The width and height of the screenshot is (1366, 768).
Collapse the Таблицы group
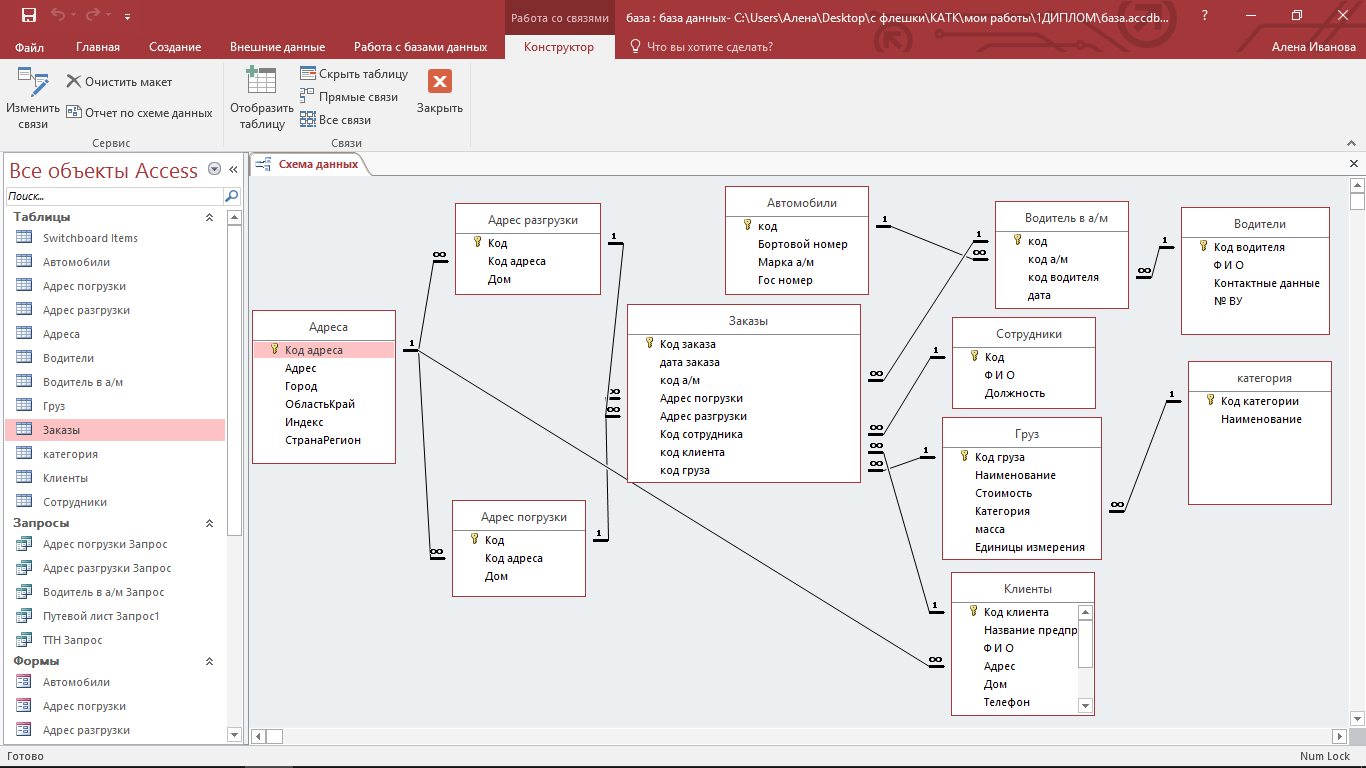(x=209, y=217)
